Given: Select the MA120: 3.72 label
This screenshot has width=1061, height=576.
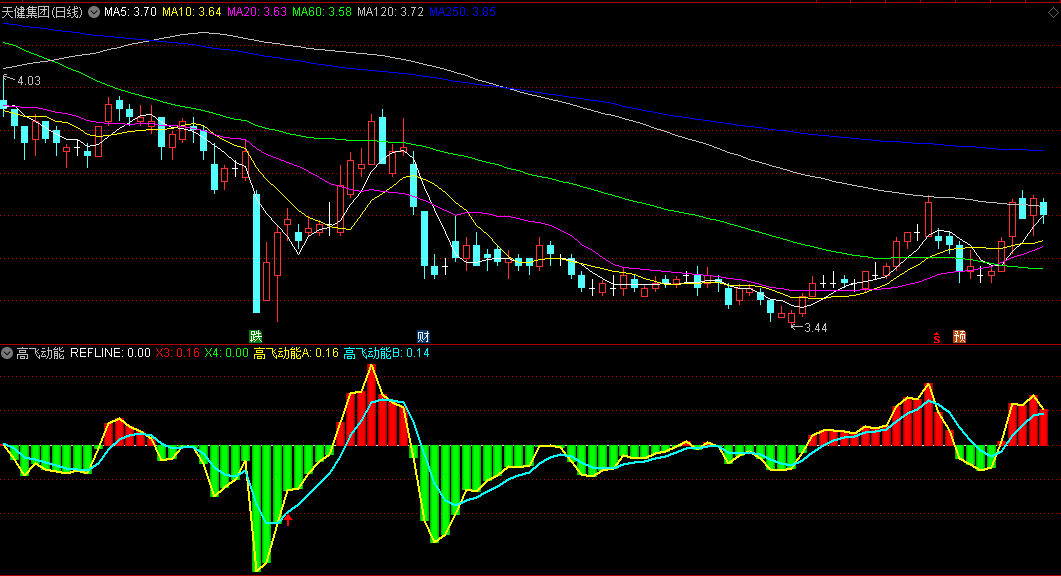Looking at the screenshot, I should tap(390, 12).
